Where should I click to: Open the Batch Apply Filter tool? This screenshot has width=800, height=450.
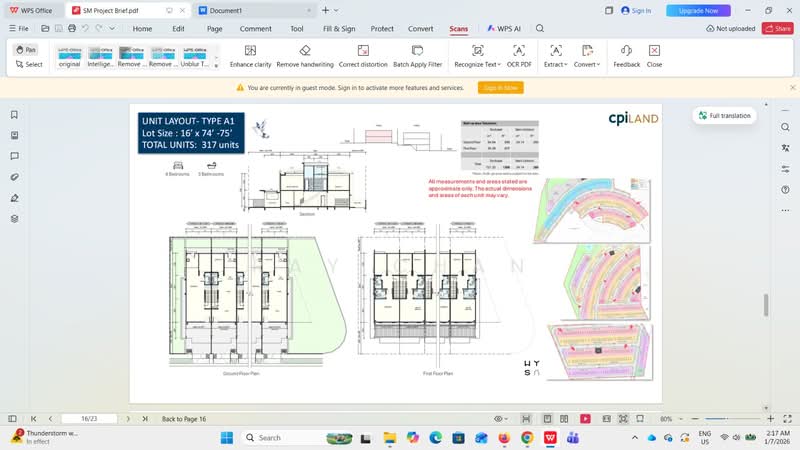tap(417, 56)
